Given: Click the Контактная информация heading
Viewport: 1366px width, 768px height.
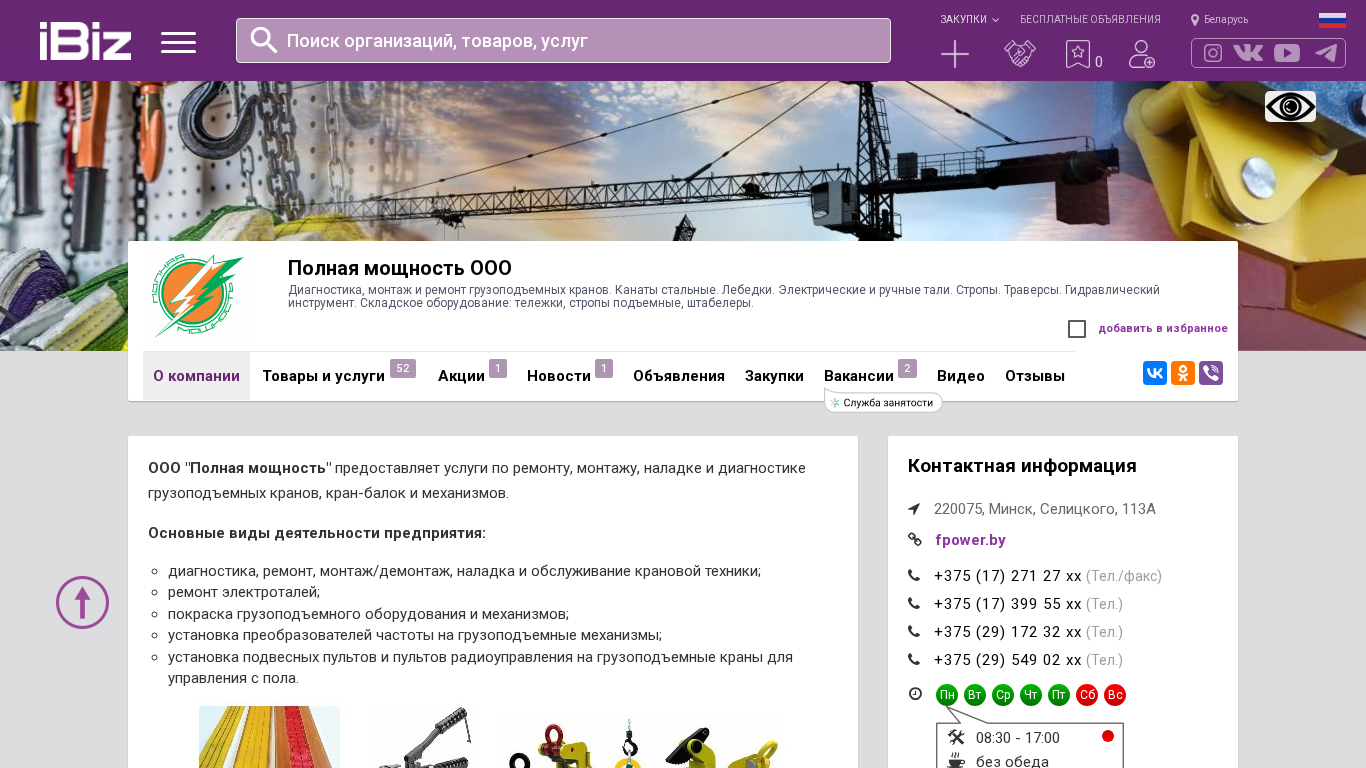Looking at the screenshot, I should 1022,466.
